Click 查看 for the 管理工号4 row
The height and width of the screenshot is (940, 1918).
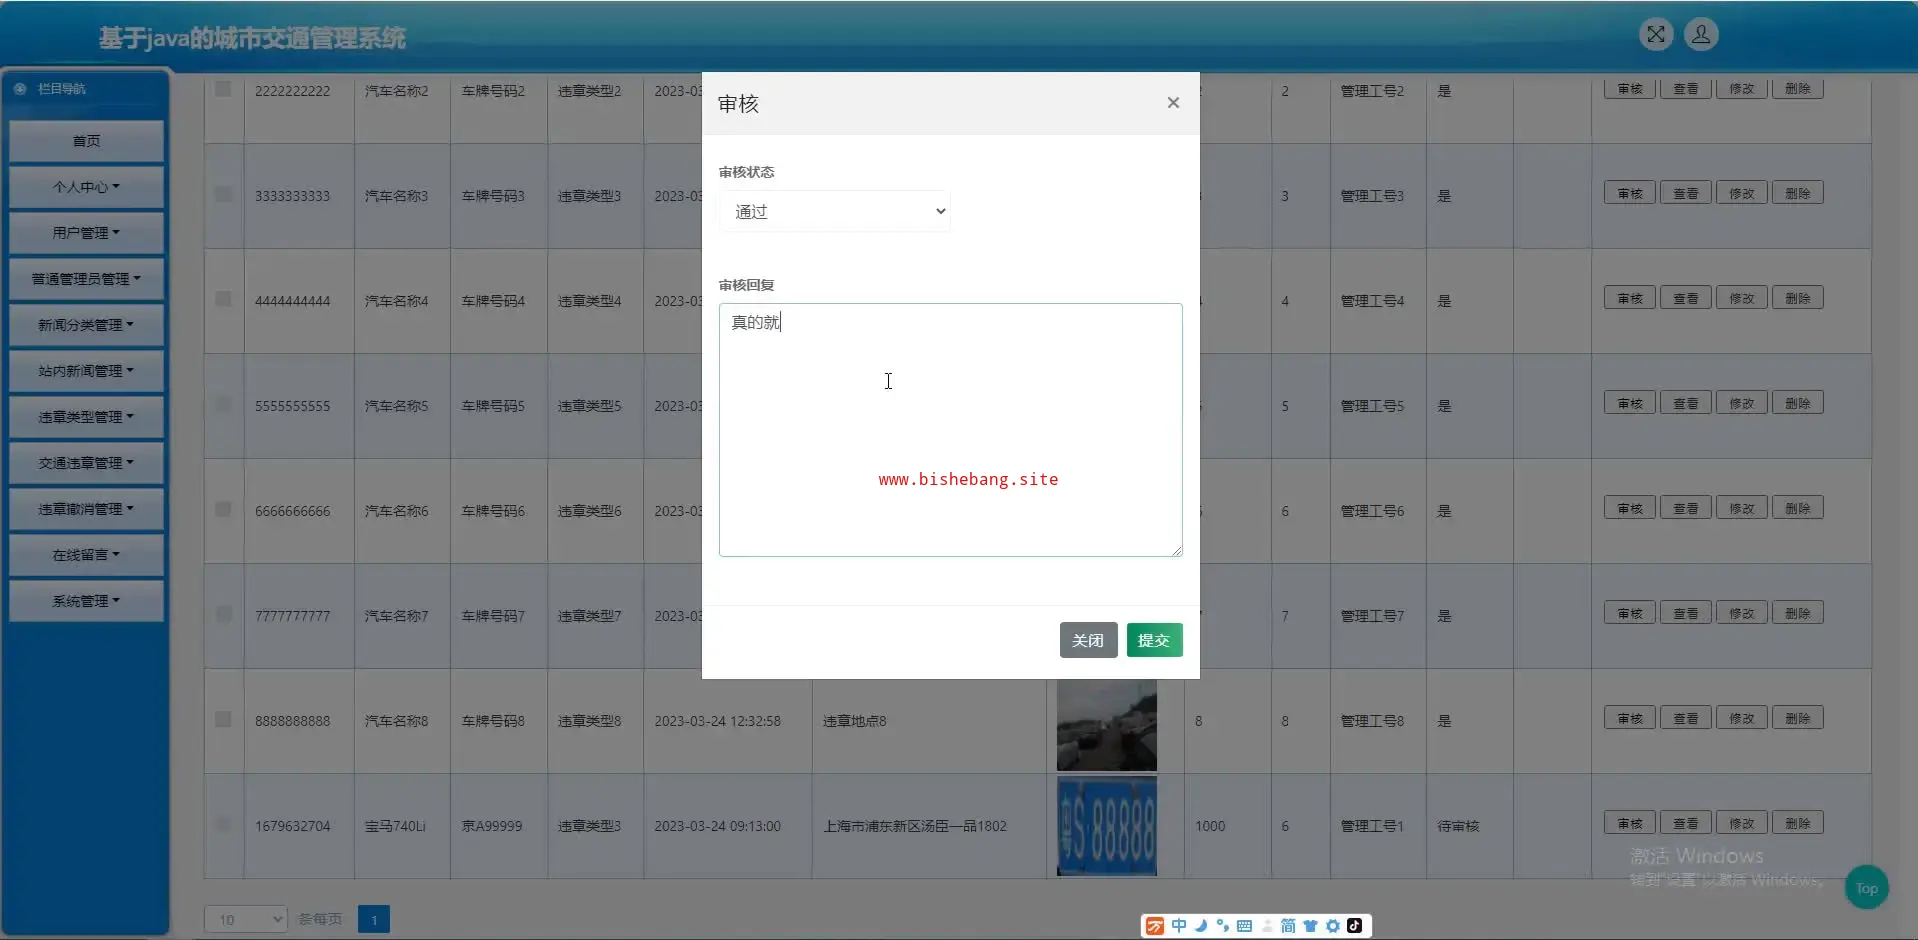click(x=1686, y=298)
